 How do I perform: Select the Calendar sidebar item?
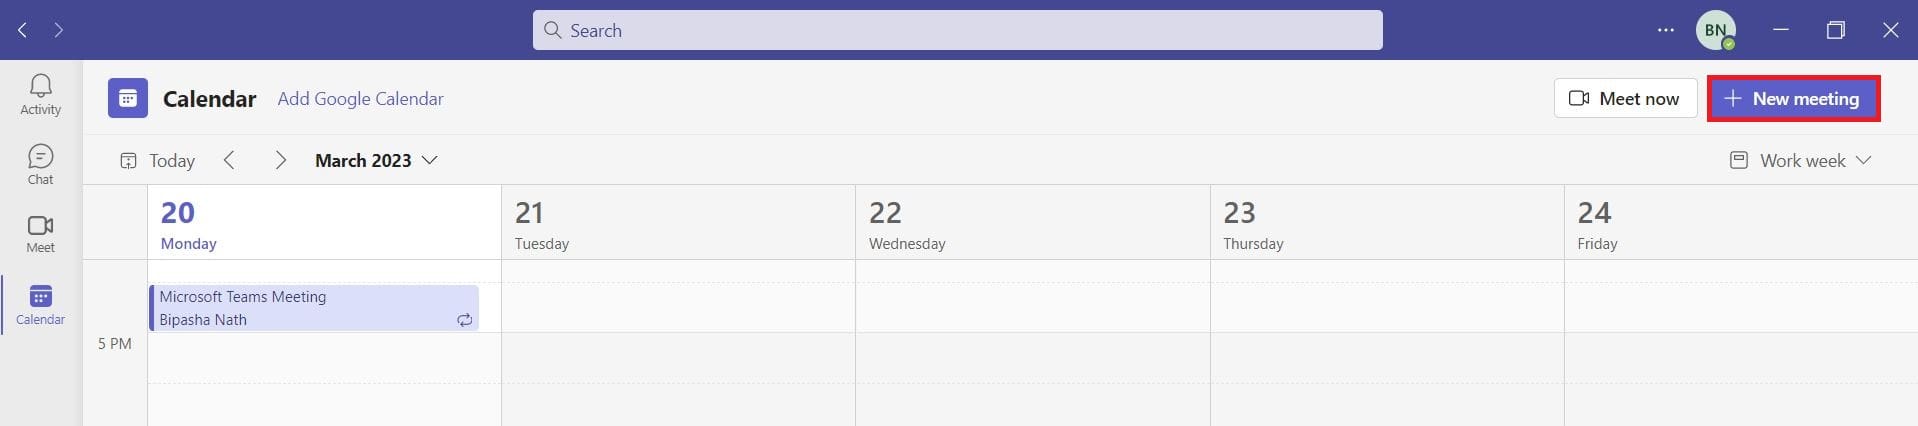pos(40,305)
